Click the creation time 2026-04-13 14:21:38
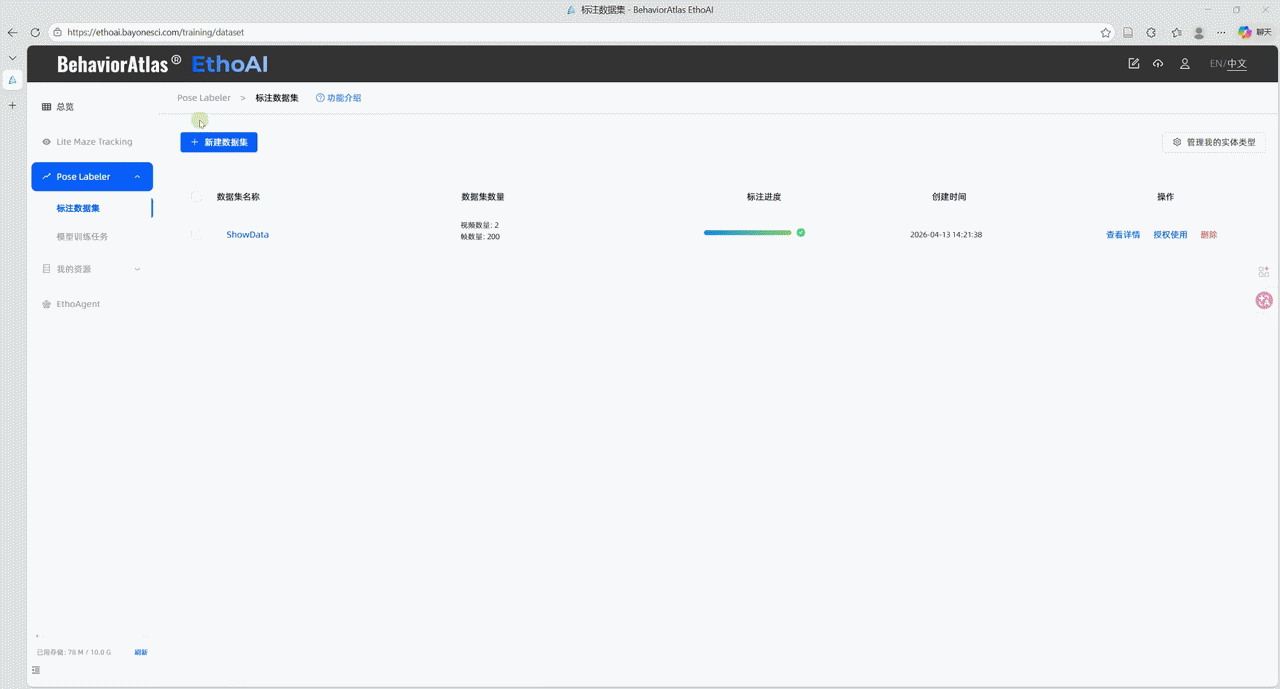The width and height of the screenshot is (1280, 689). [x=946, y=235]
